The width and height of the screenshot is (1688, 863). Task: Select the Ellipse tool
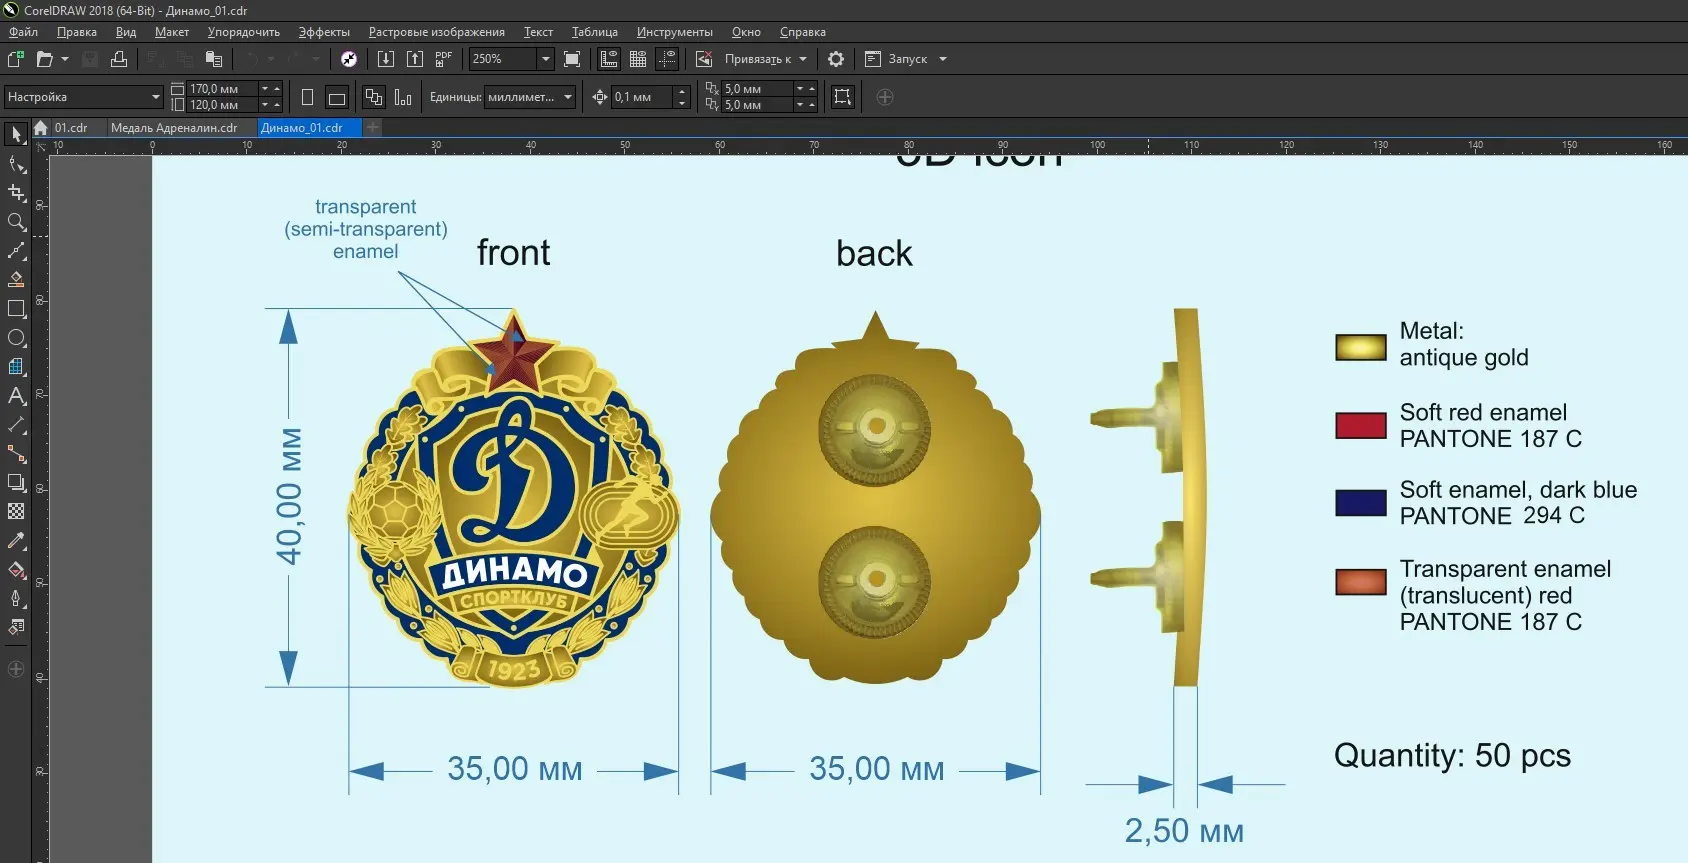tap(16, 338)
